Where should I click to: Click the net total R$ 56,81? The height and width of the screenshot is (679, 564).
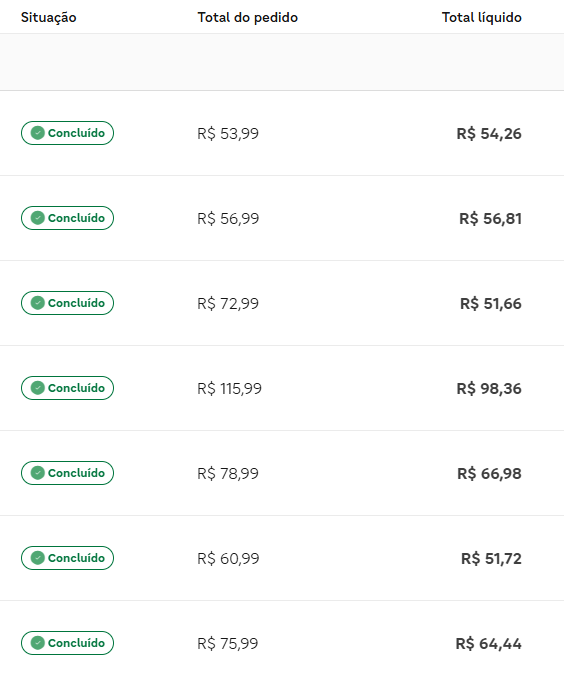point(490,218)
